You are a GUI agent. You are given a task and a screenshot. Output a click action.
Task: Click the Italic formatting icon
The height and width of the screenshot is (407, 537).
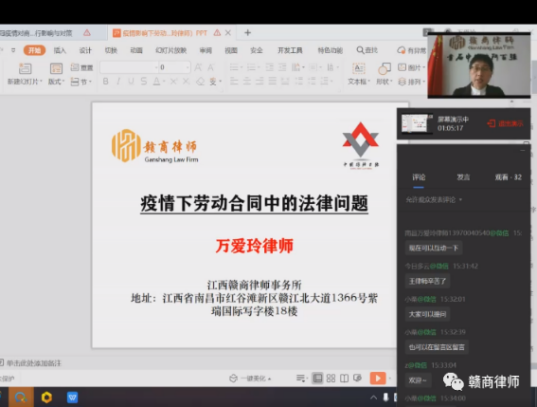(118, 81)
